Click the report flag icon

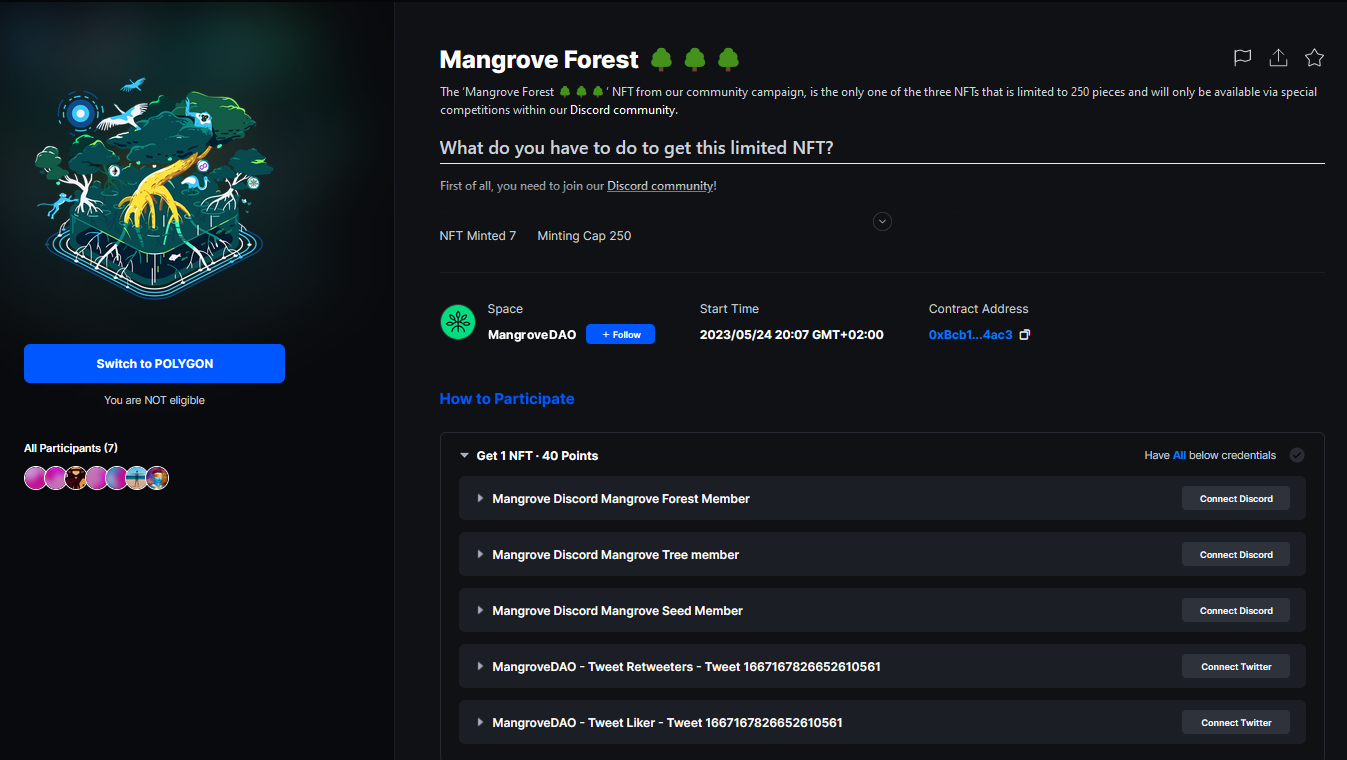click(1242, 58)
